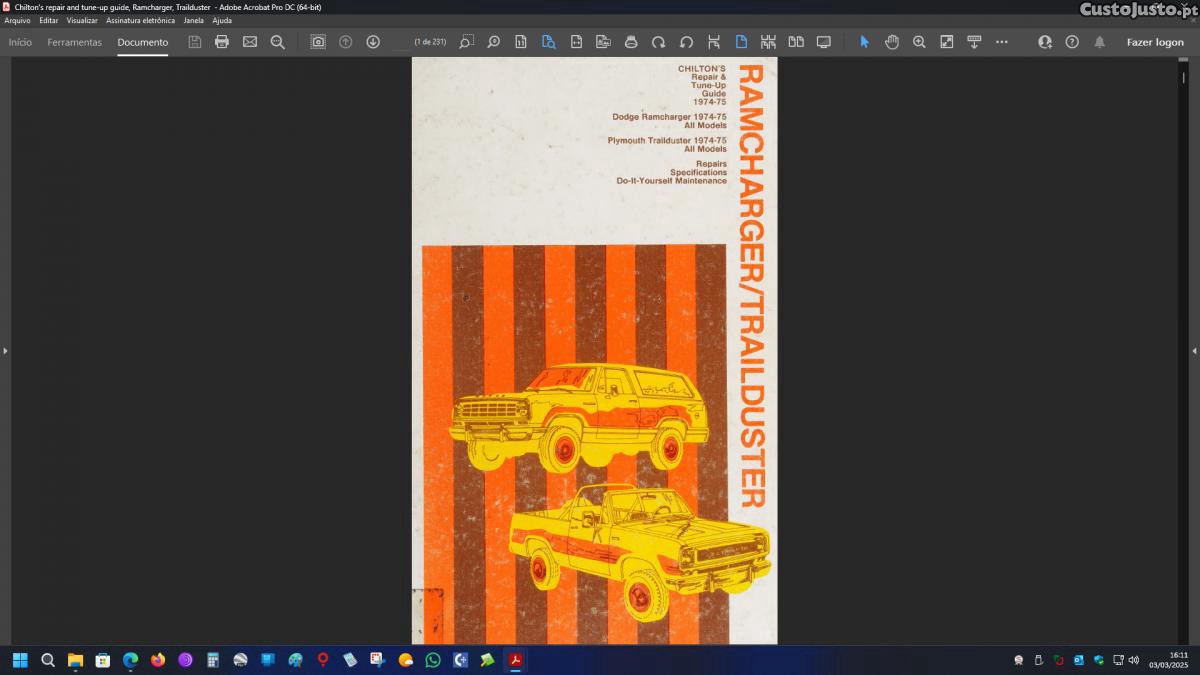Switch to the Ferramentas tab
The height and width of the screenshot is (675, 1200).
[74, 42]
